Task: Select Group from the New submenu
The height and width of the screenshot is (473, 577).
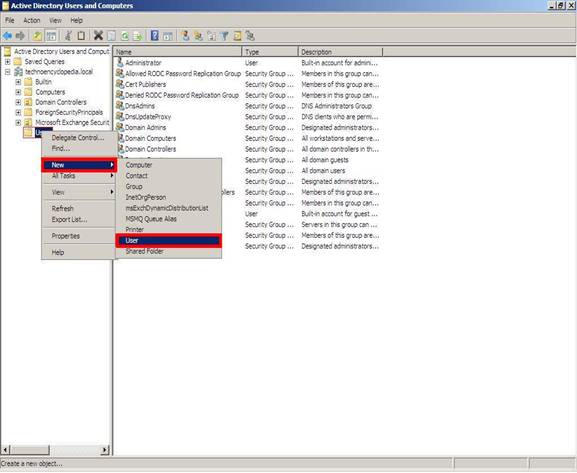Action: click(x=169, y=186)
